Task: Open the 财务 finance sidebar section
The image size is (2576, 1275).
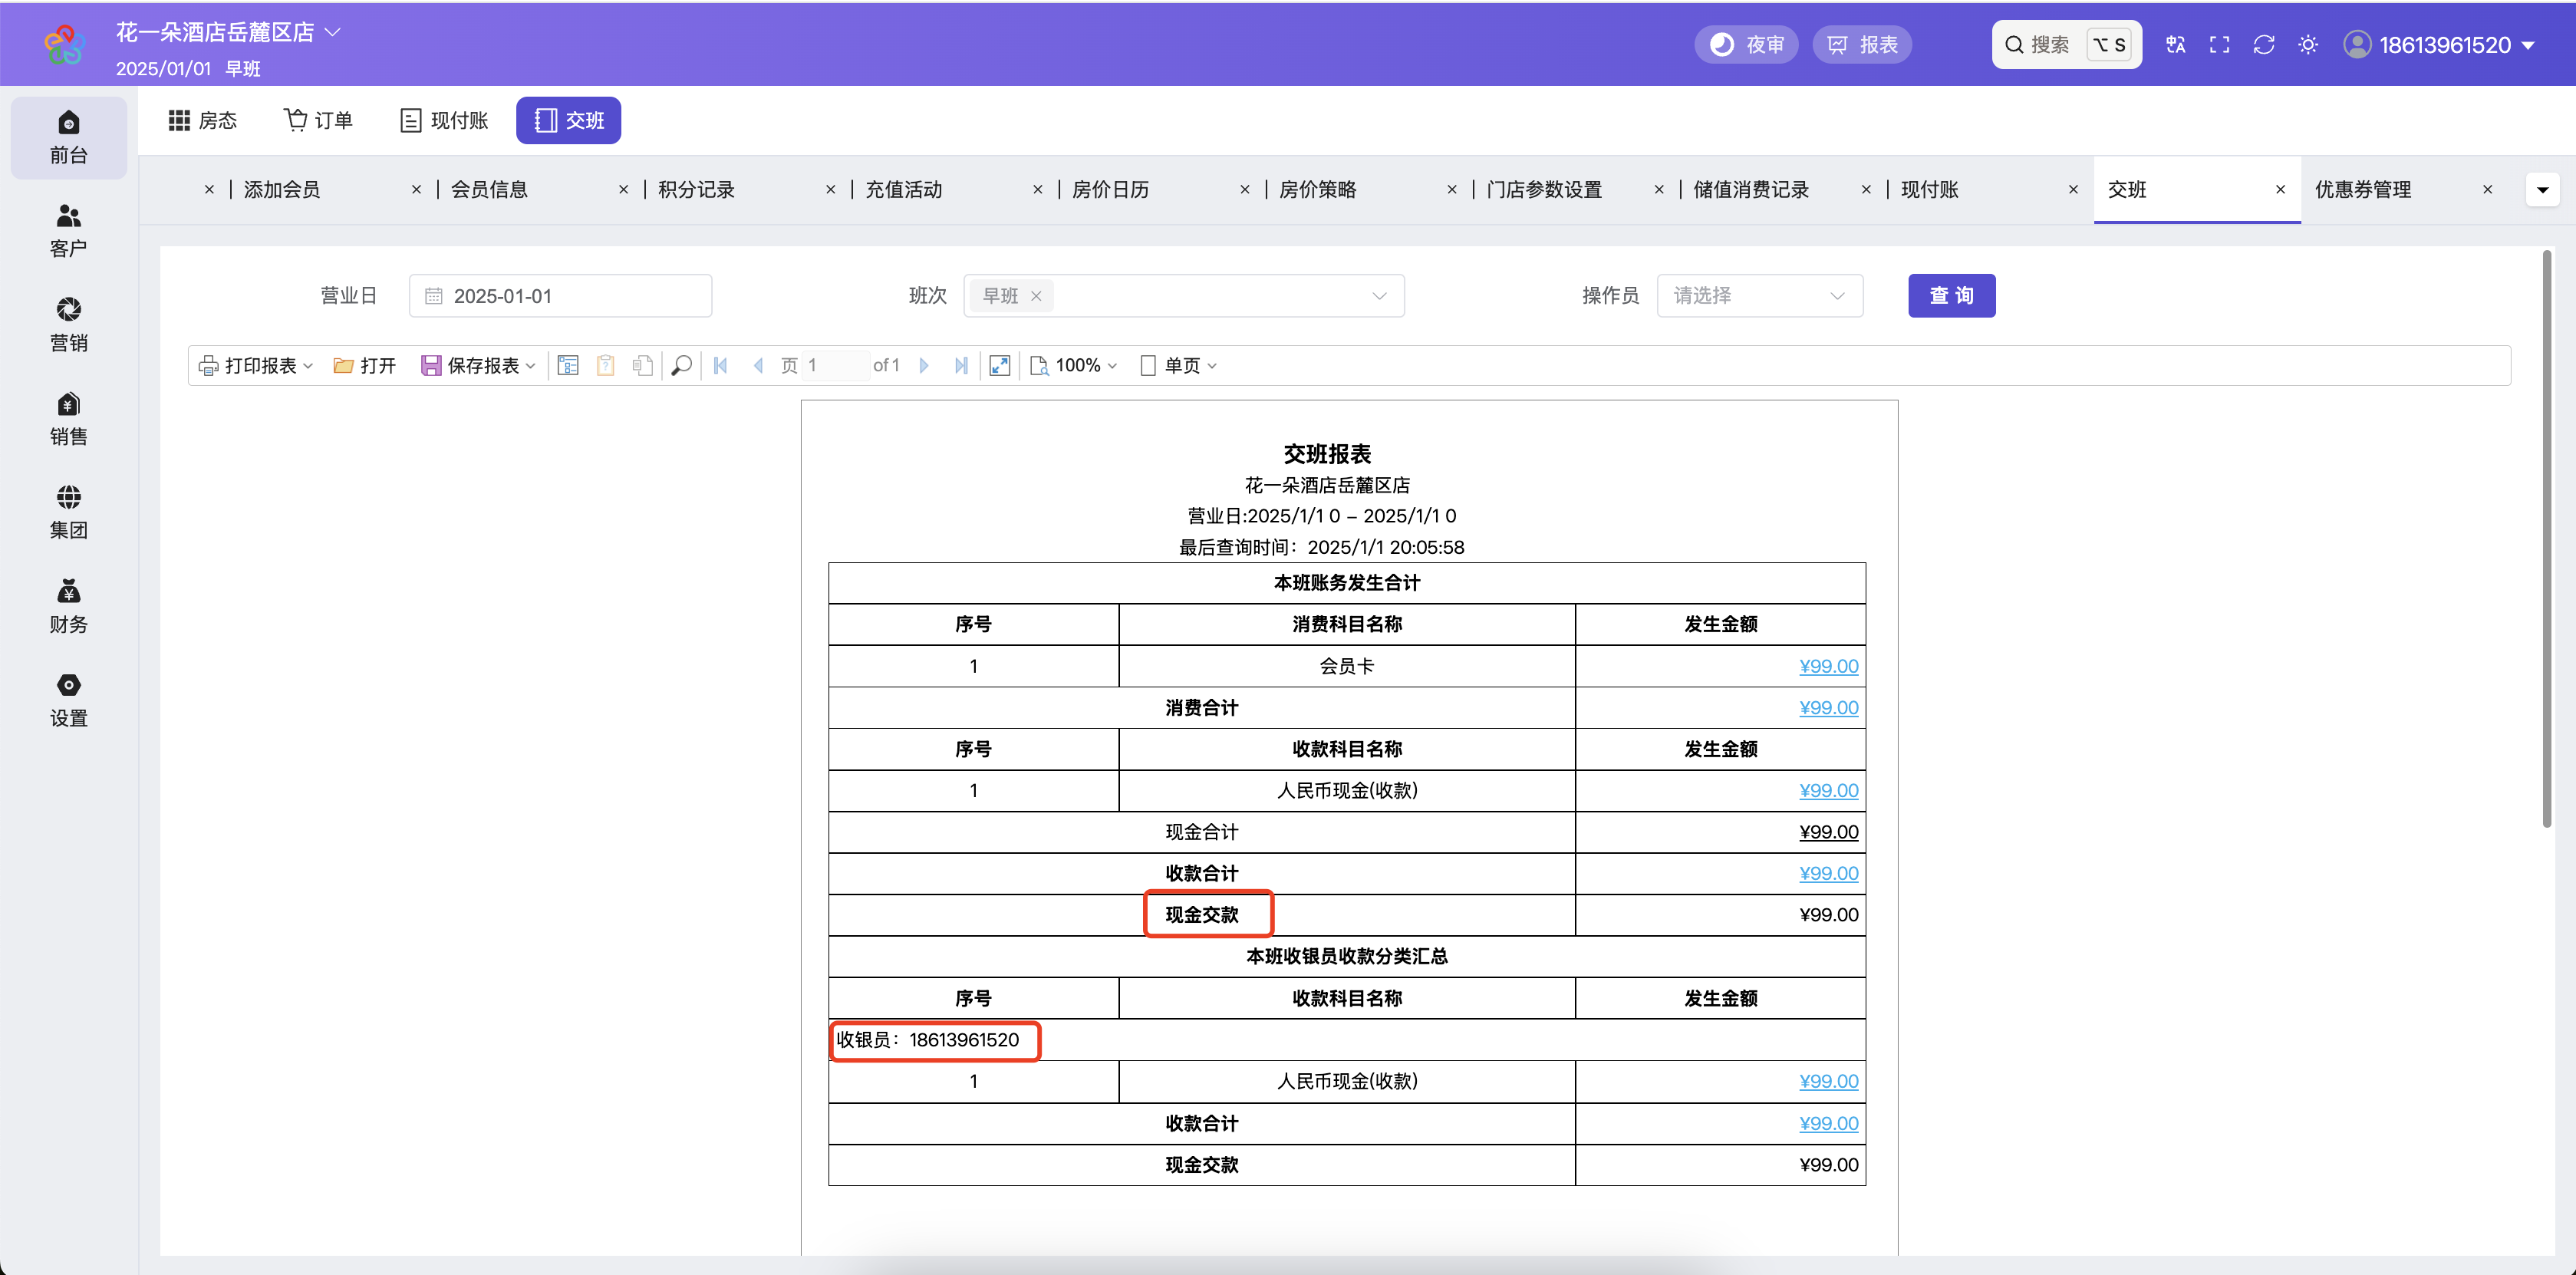Action: click(68, 606)
